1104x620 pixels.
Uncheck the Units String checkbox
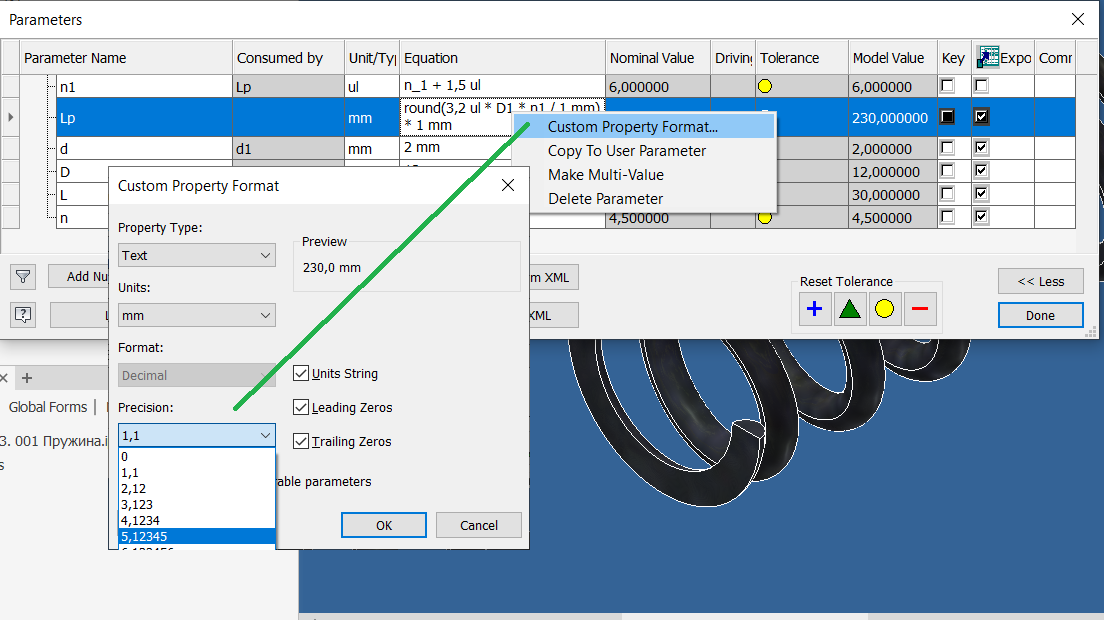(301, 373)
